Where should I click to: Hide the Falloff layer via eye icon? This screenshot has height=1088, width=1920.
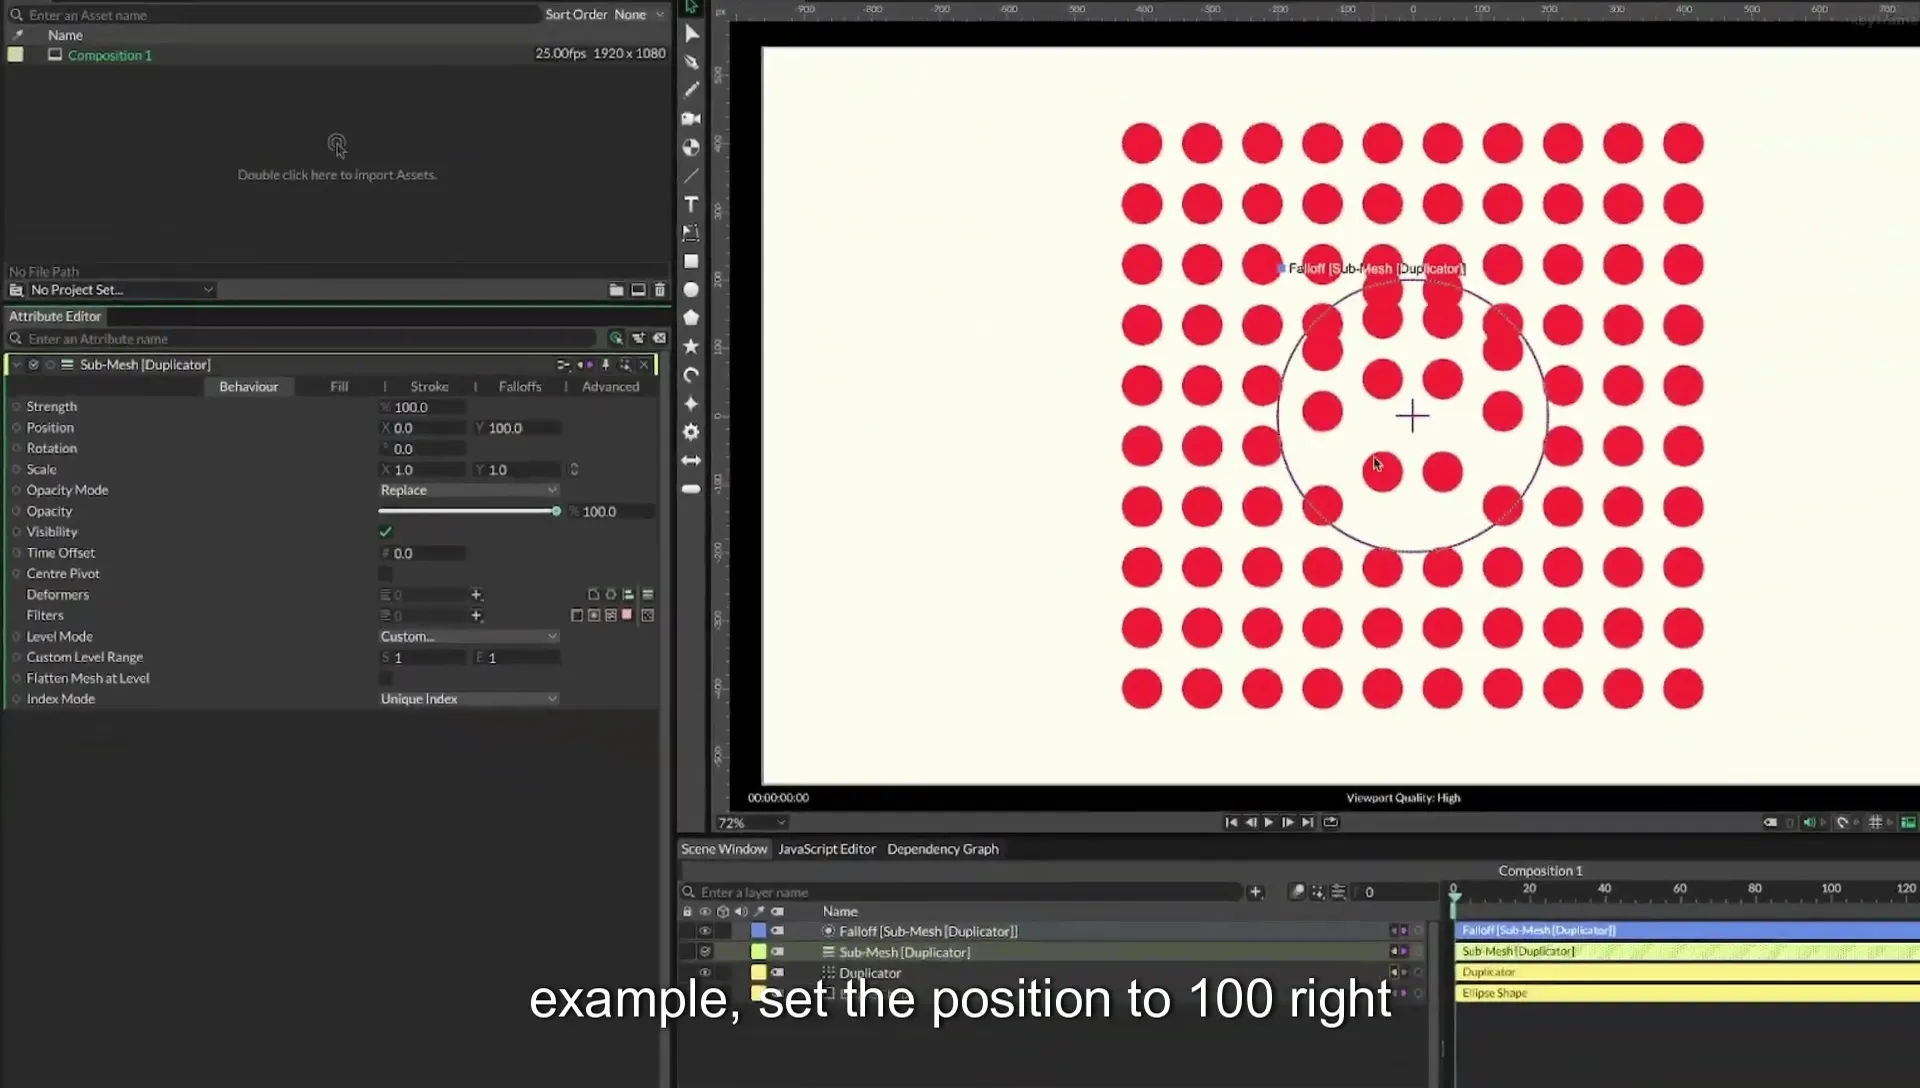pos(705,931)
